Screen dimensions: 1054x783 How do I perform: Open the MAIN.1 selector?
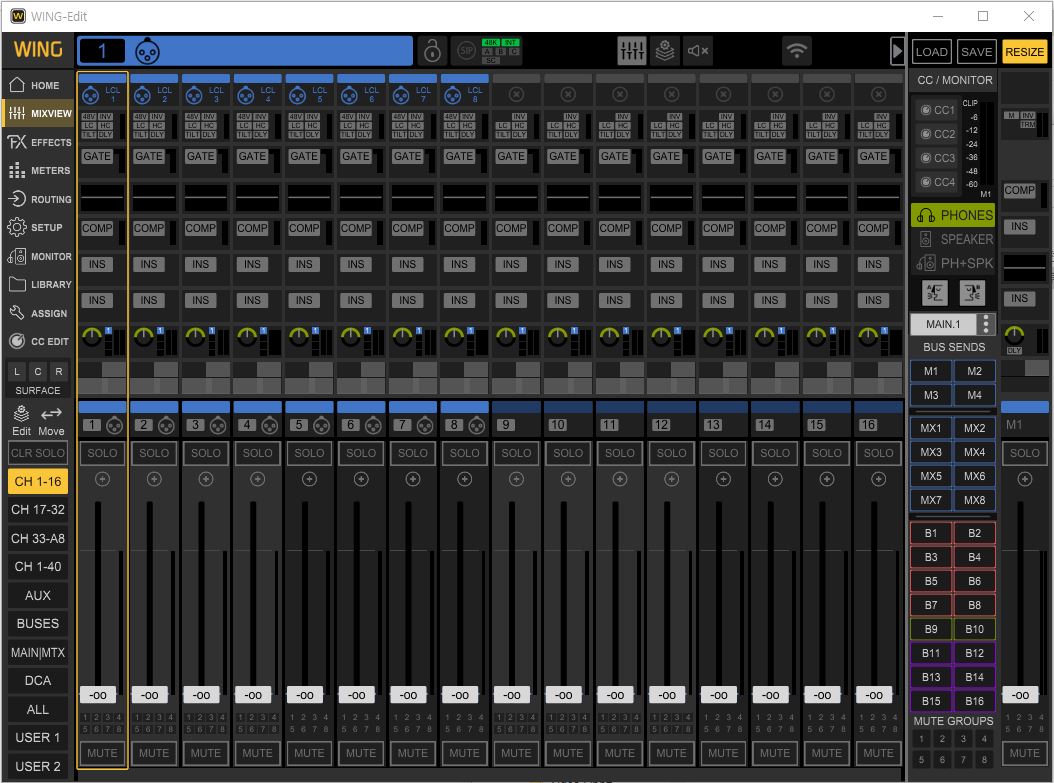click(x=943, y=324)
